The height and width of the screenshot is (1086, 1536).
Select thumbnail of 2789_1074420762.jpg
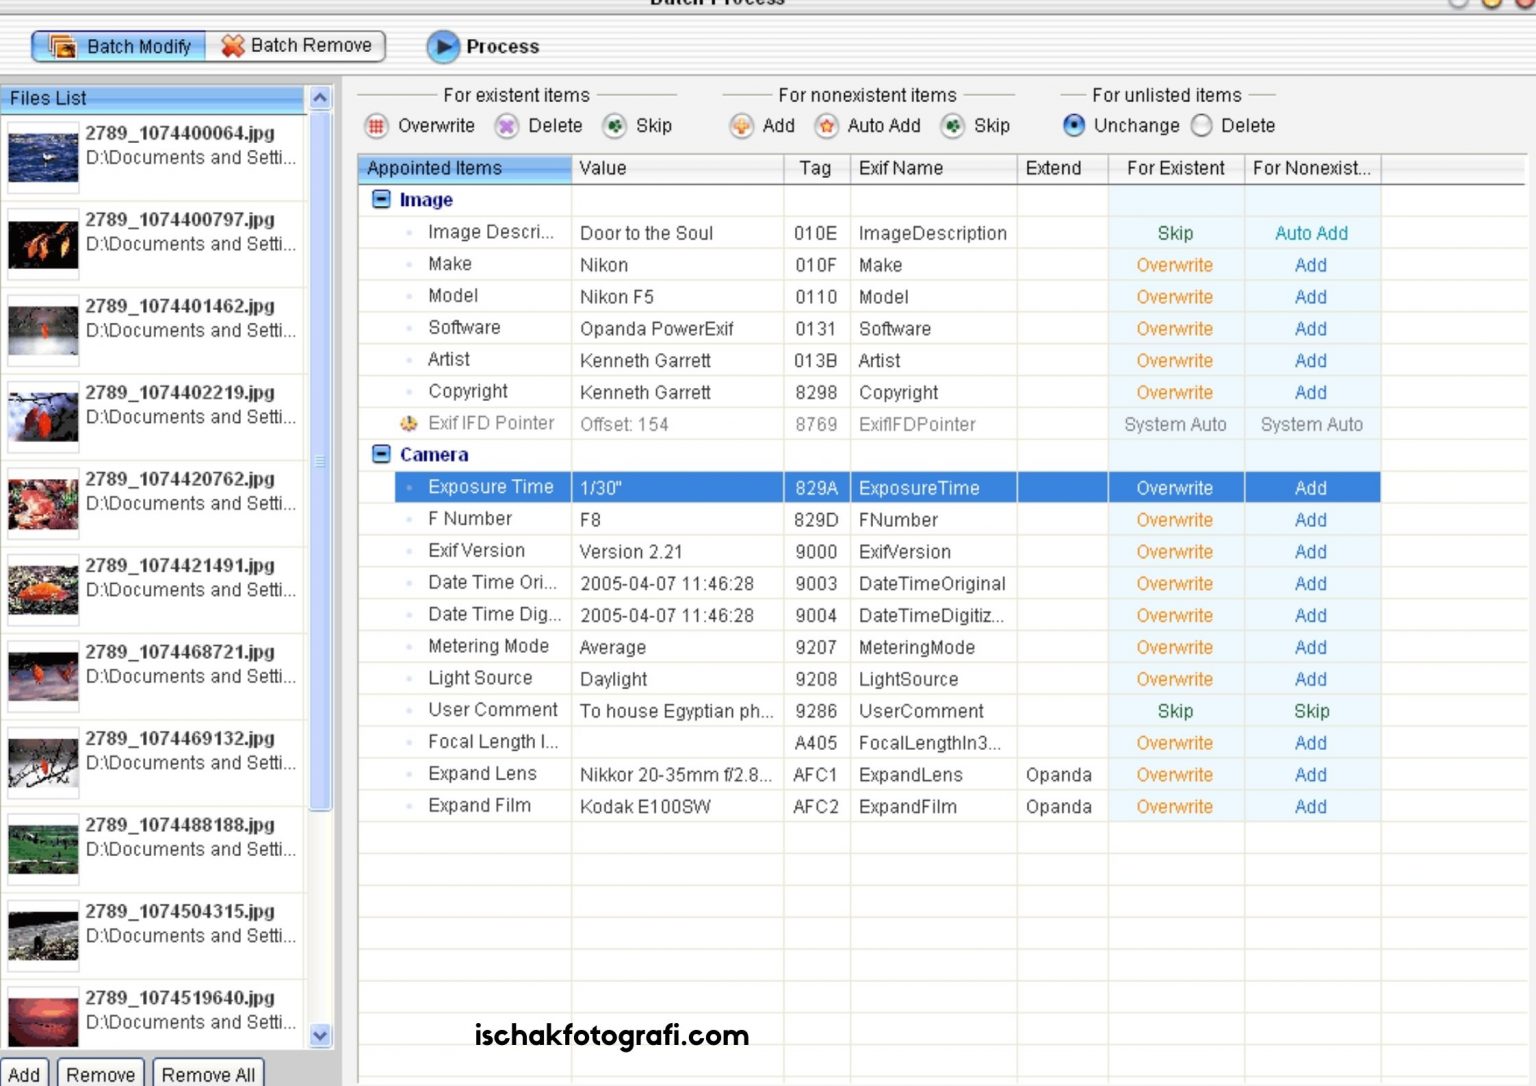click(x=43, y=503)
